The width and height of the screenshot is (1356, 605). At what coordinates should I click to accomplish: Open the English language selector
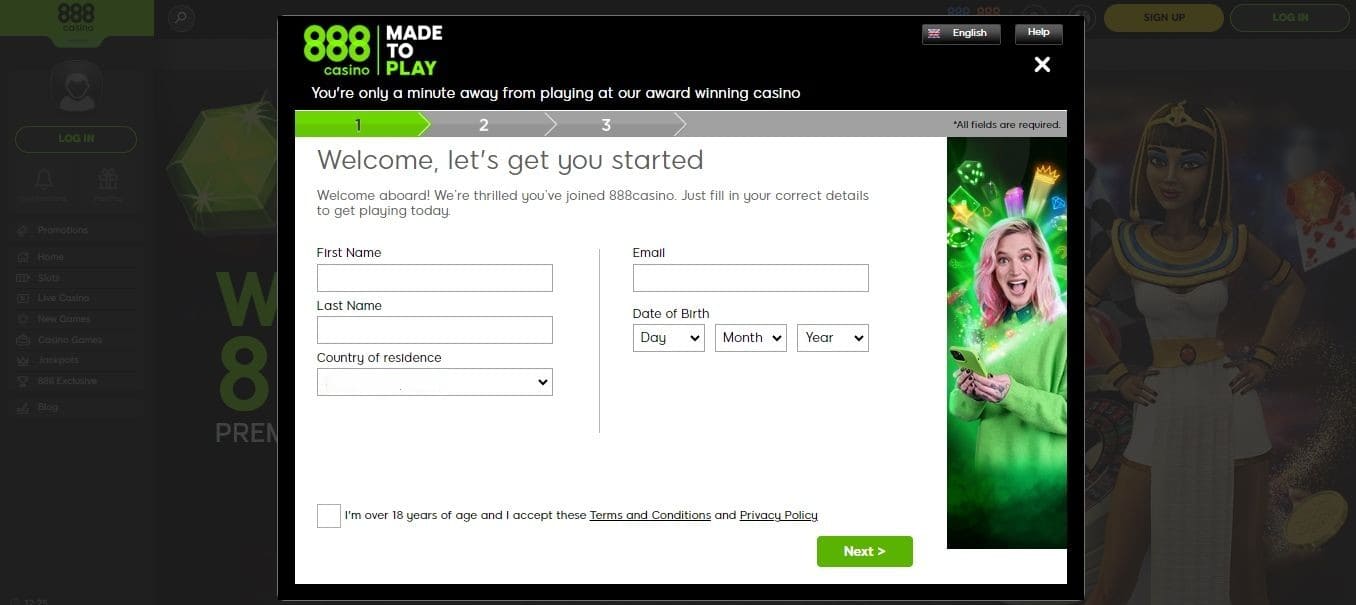click(x=960, y=33)
